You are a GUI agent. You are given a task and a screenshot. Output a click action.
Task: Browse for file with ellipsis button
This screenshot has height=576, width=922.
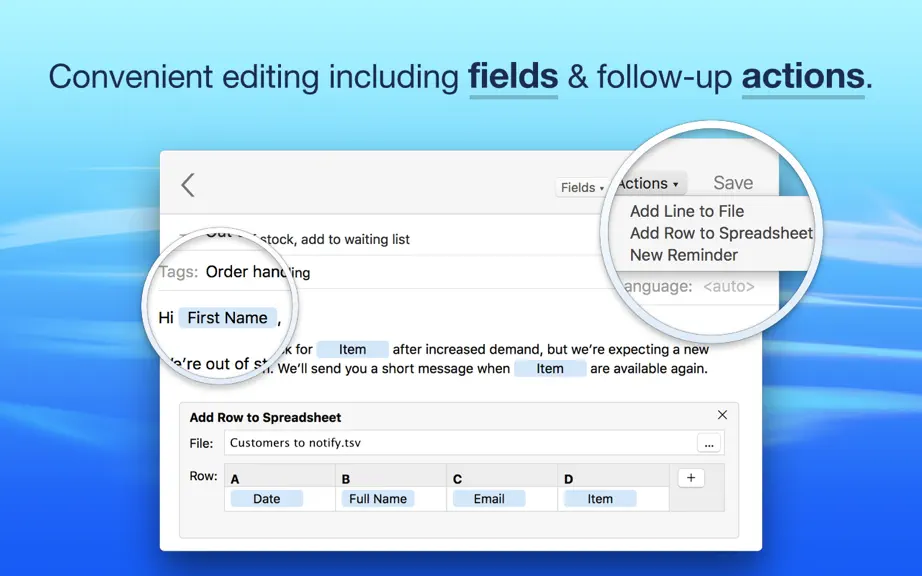709,443
